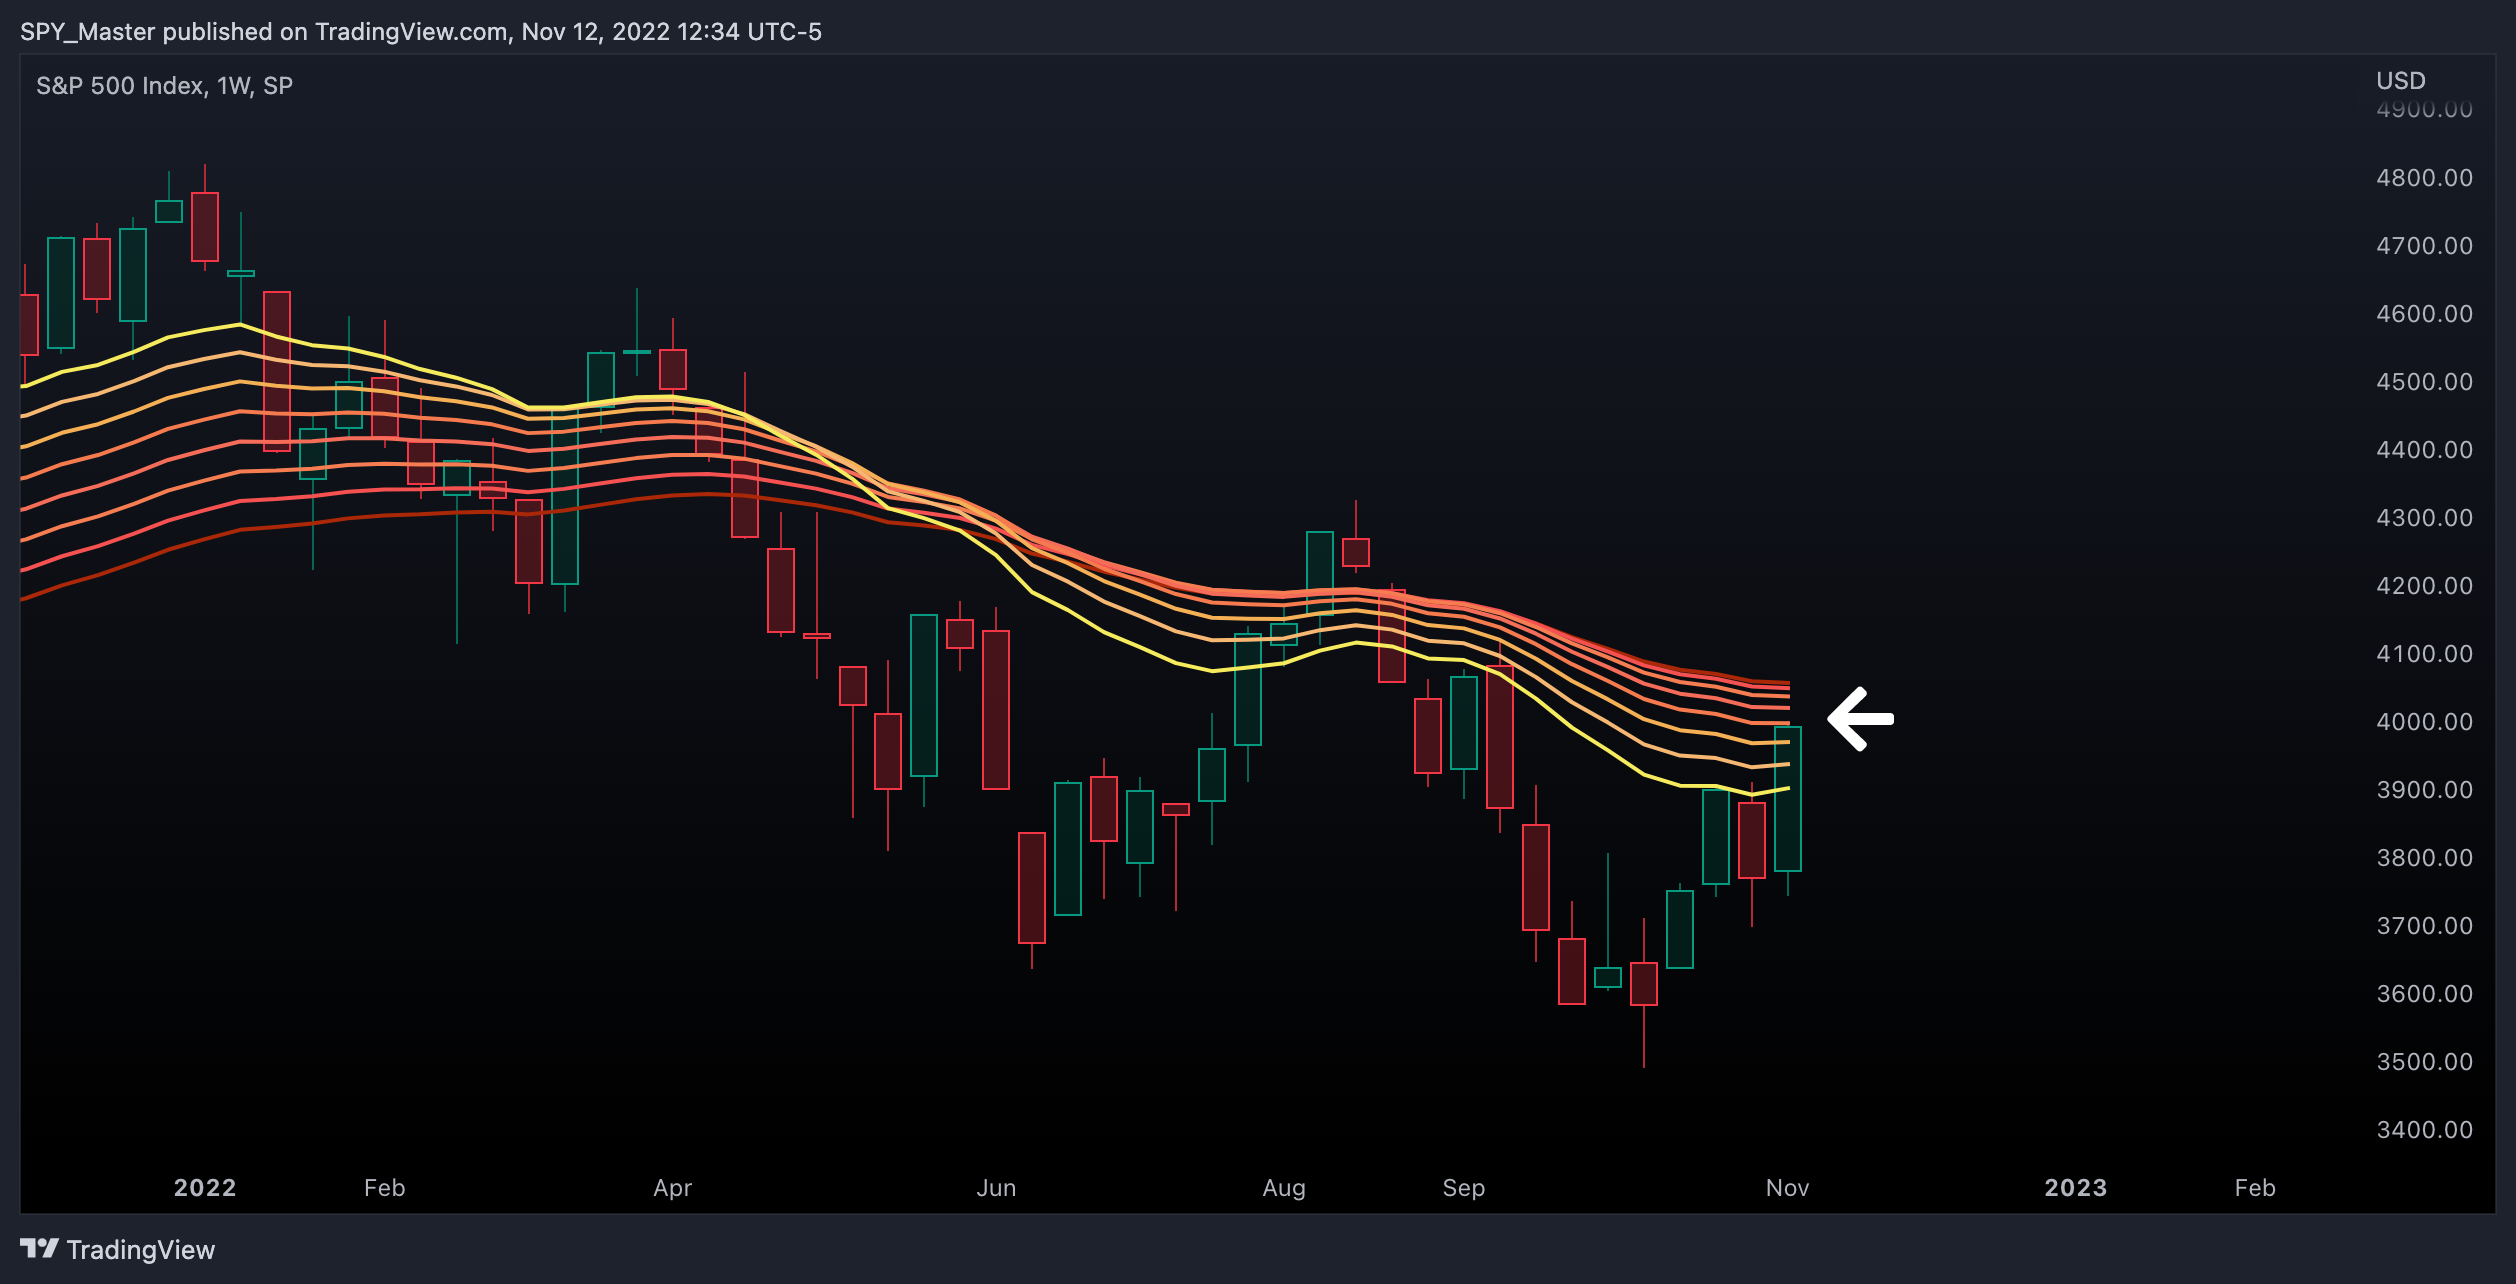The width and height of the screenshot is (2516, 1284).
Task: Click the Jun time axis label
Action: (x=996, y=1188)
